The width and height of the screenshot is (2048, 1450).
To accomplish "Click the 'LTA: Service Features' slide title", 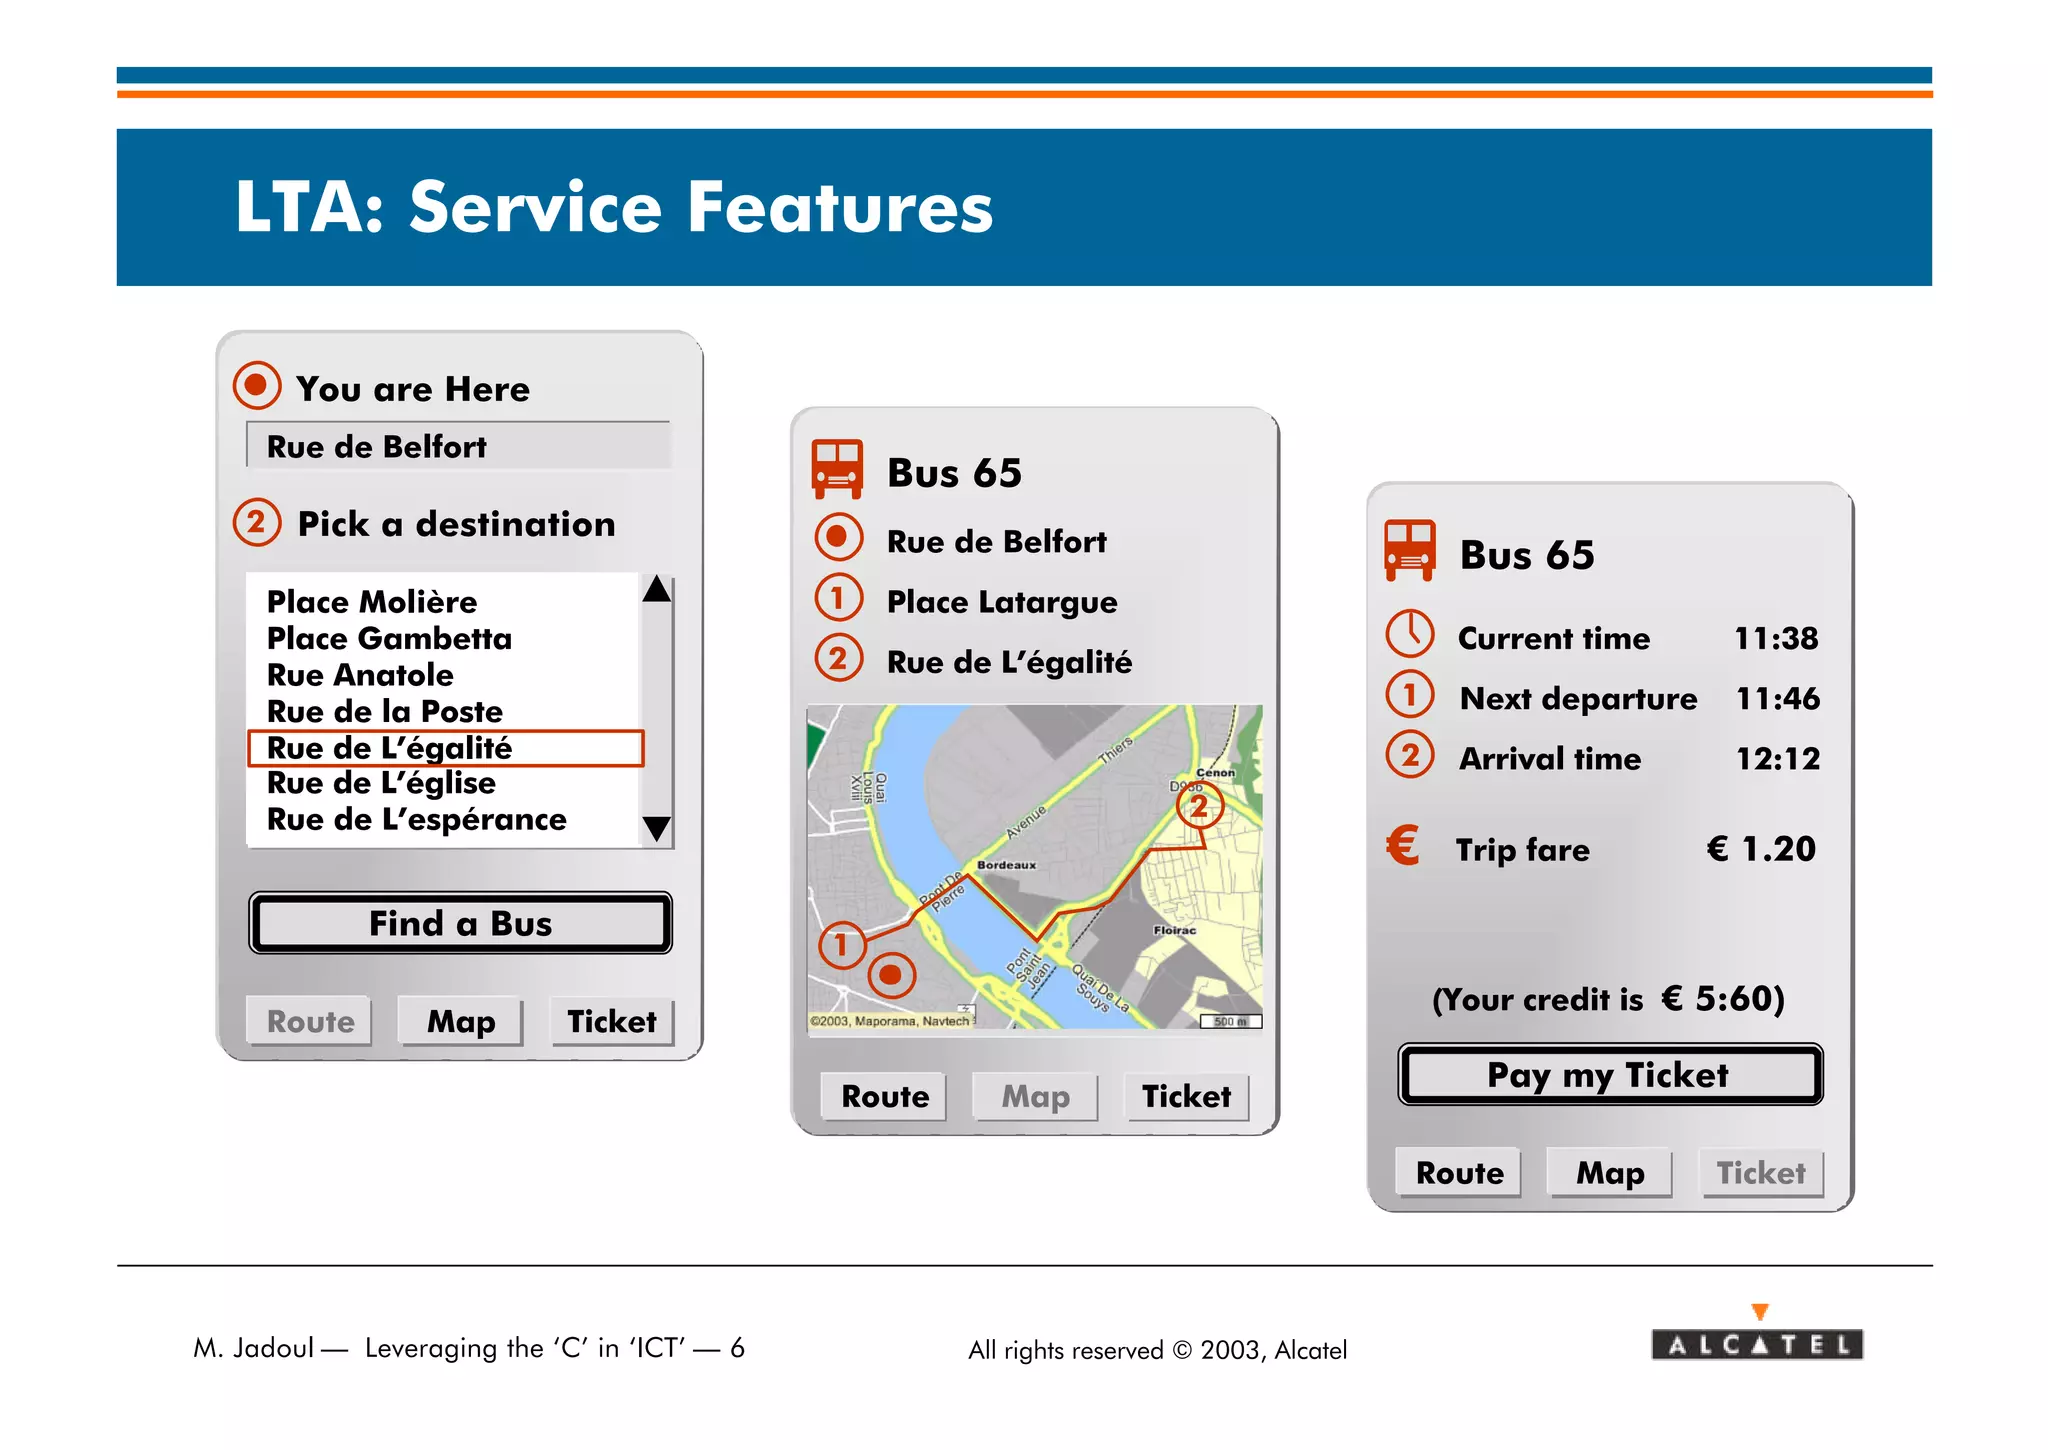I will (614, 207).
